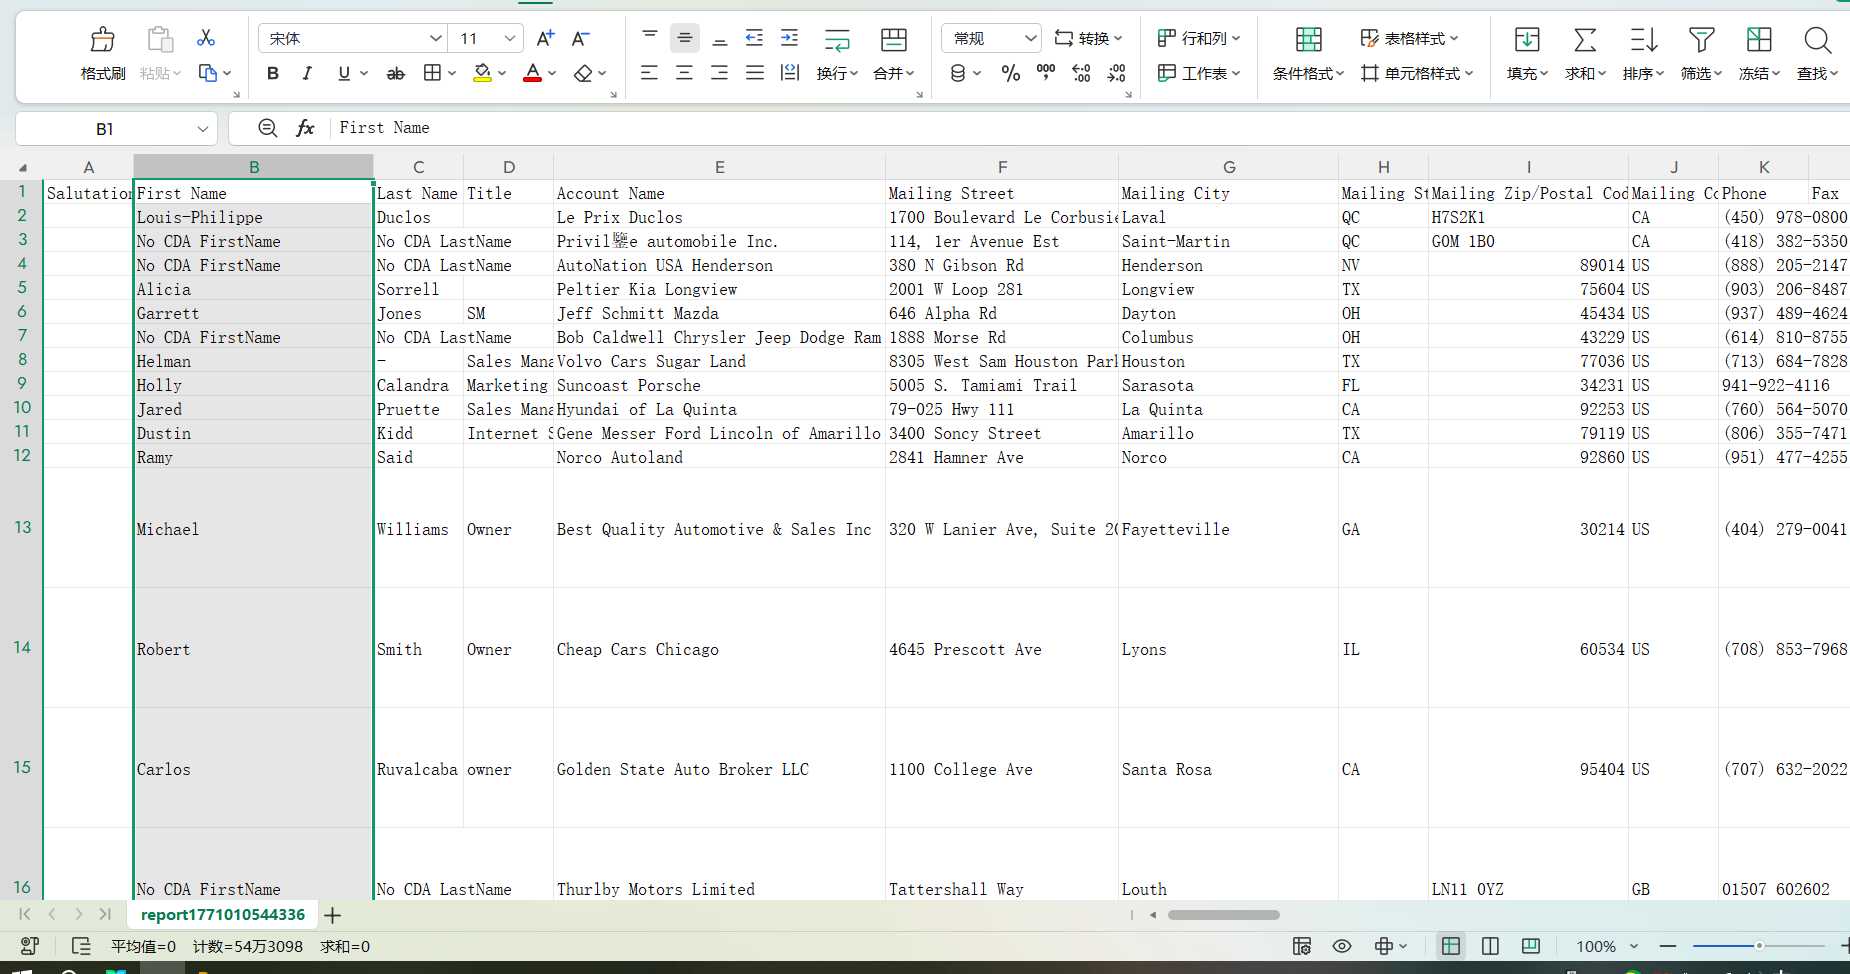This screenshot has height=974, width=1850.
Task: Decrease decimal places
Action: click(1117, 73)
